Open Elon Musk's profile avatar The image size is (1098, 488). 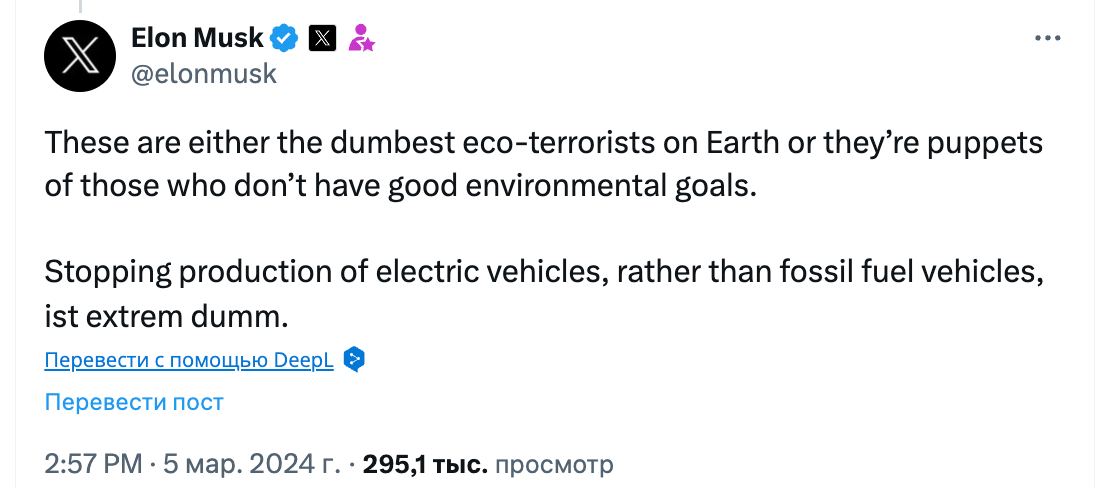pos(82,56)
